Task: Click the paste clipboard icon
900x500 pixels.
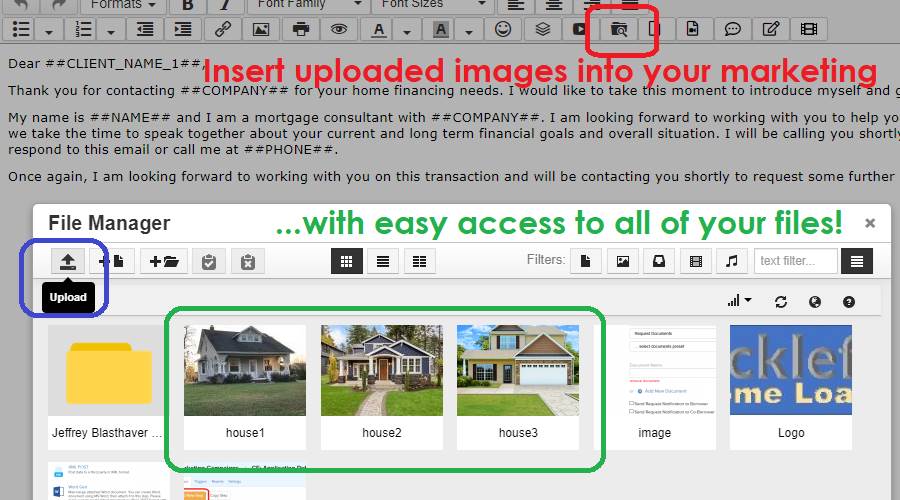Action: 209,262
